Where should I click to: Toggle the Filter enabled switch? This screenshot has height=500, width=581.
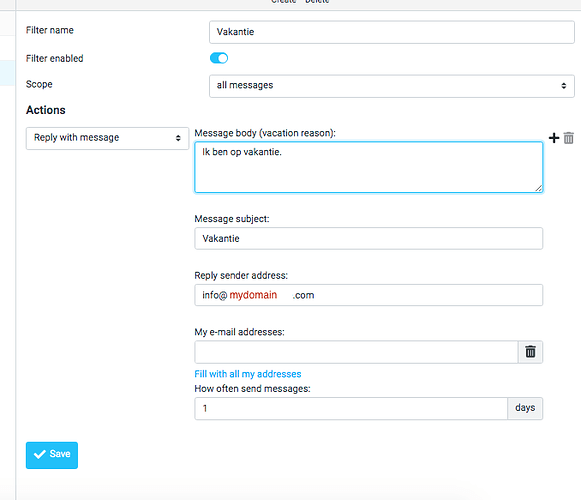pos(219,58)
